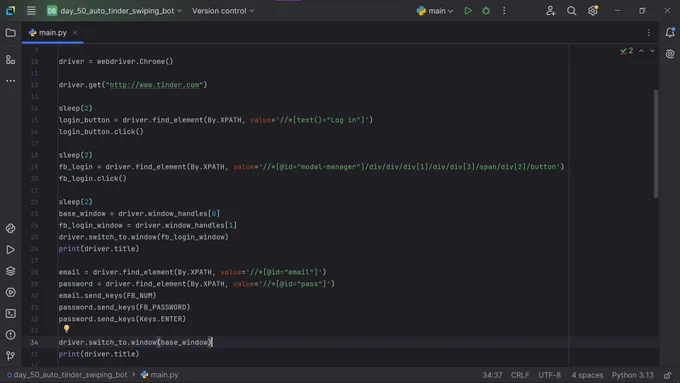Open Python Packages tool window

(x=10, y=229)
